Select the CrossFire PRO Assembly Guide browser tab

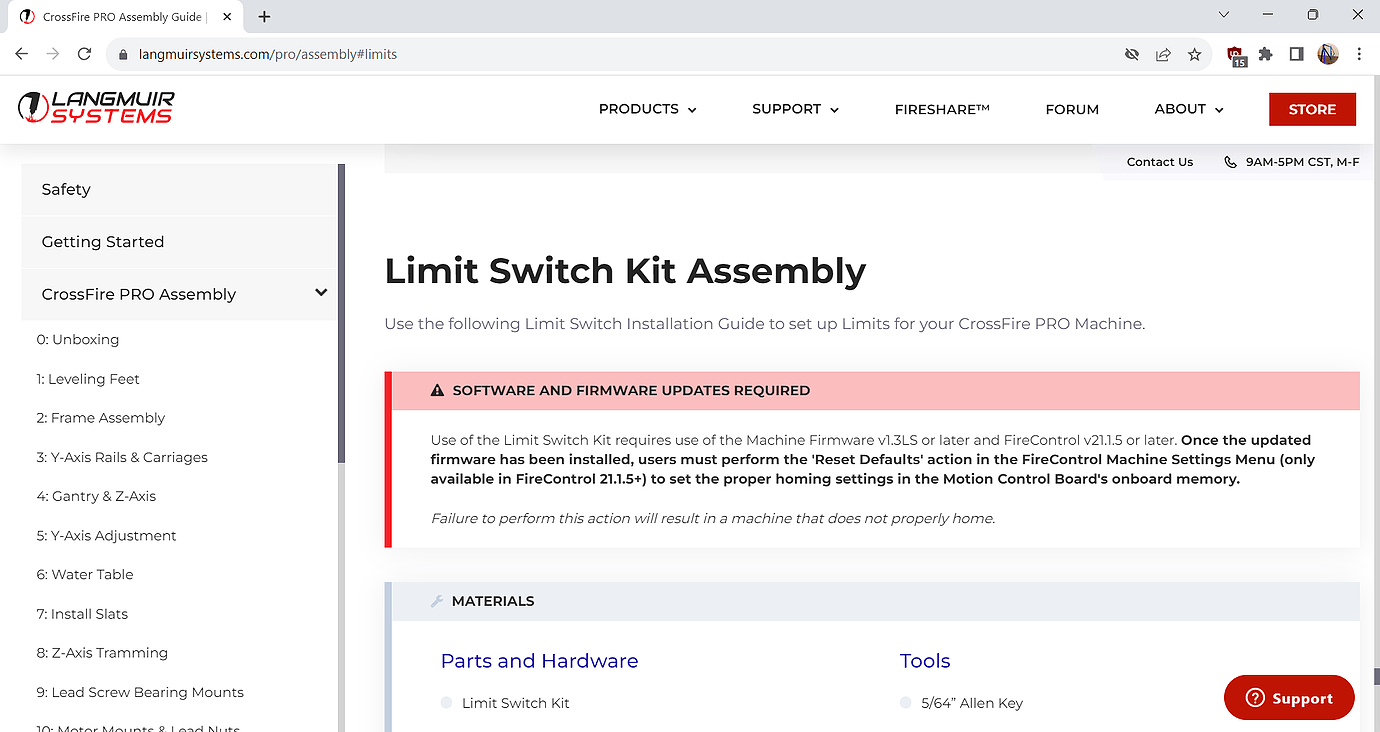point(125,16)
